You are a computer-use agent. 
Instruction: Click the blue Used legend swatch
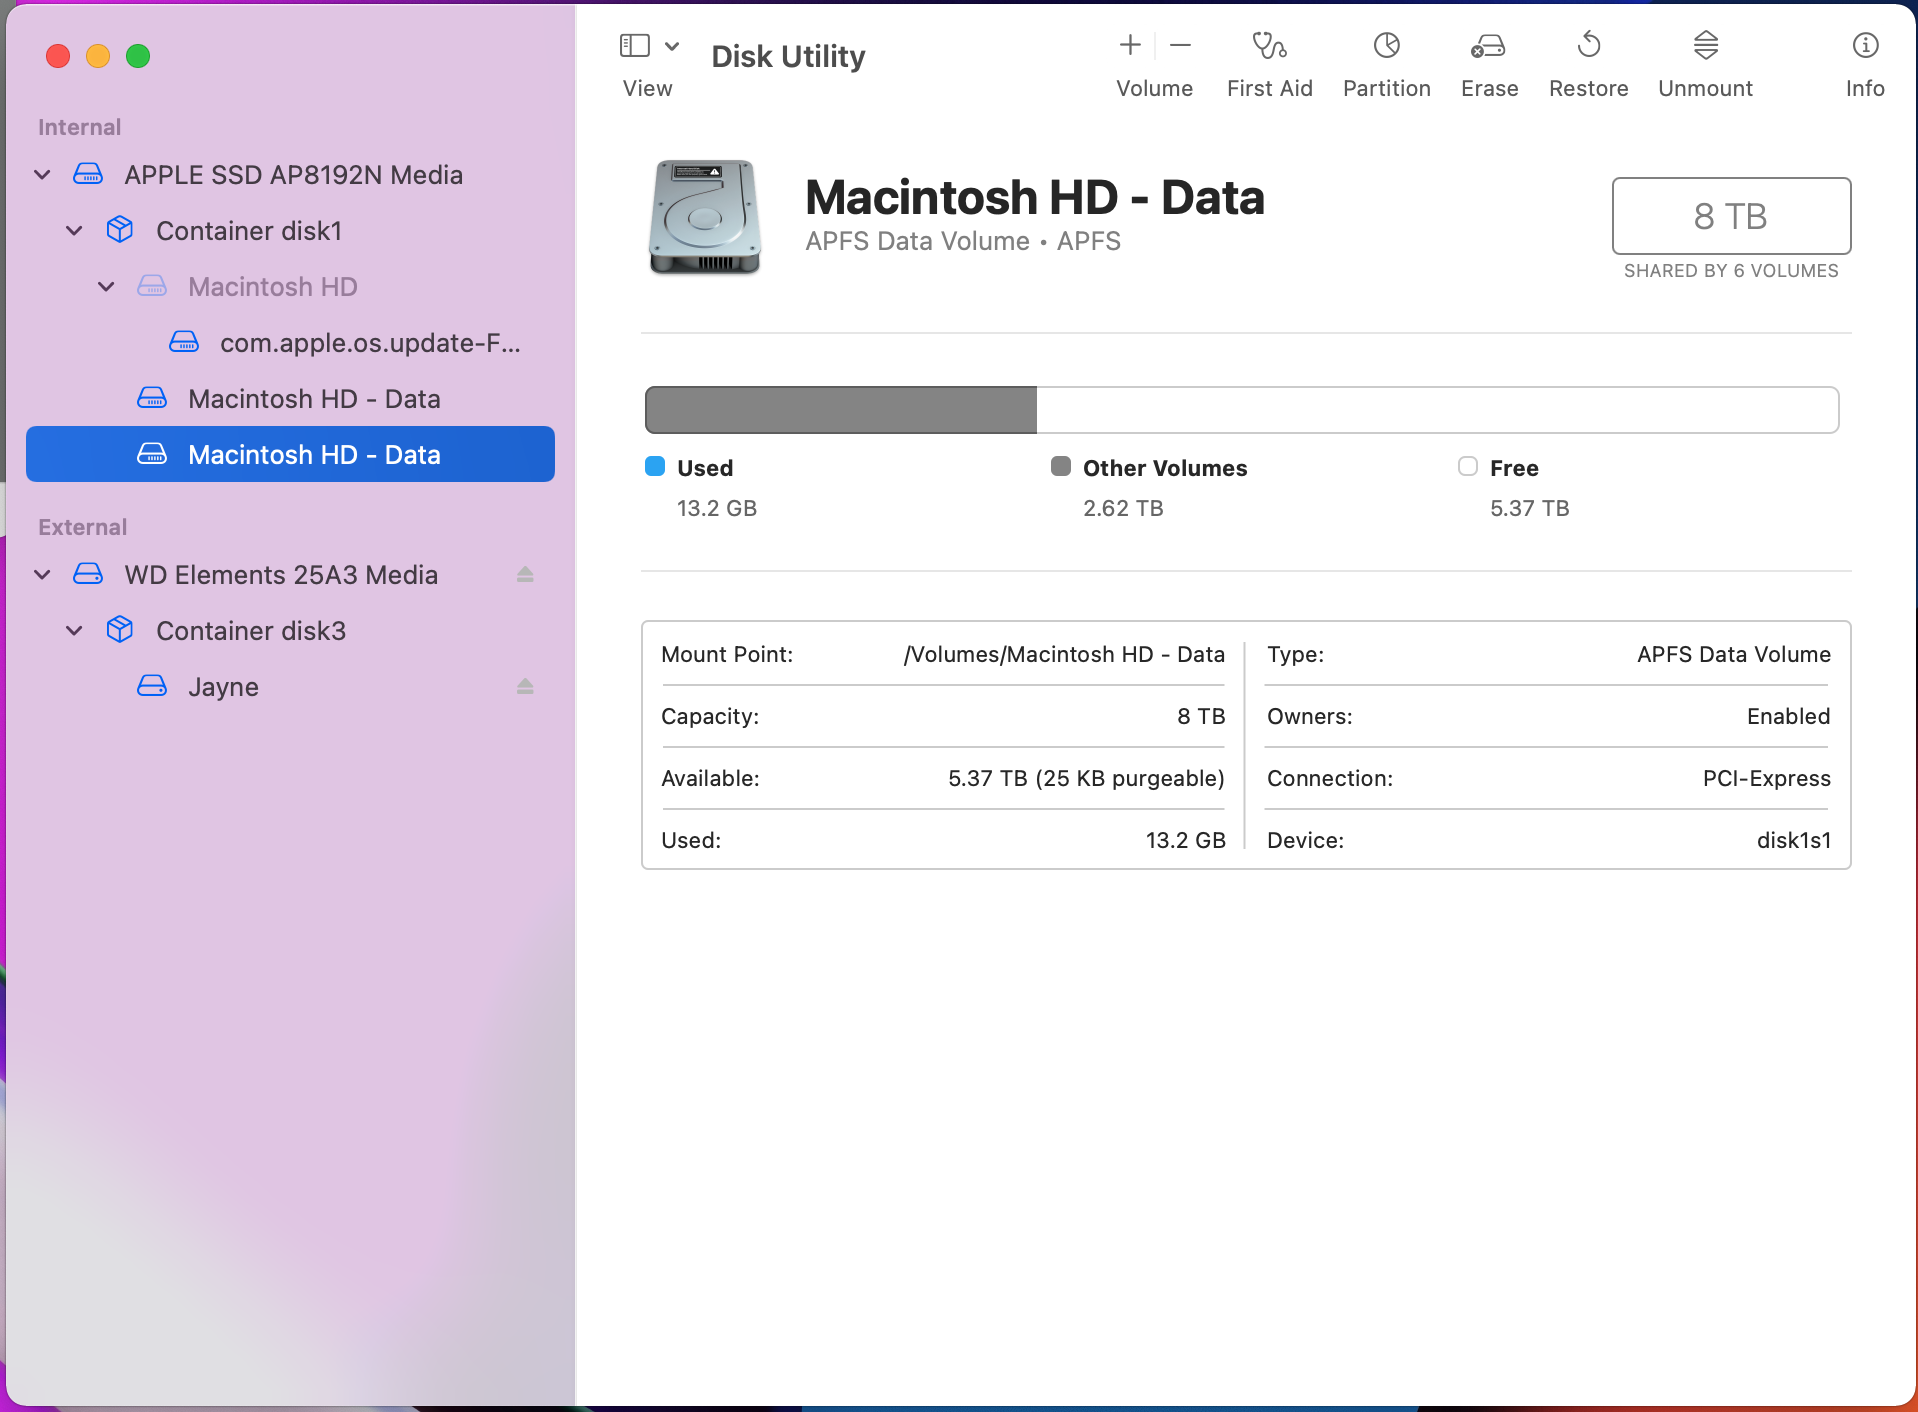pos(655,466)
